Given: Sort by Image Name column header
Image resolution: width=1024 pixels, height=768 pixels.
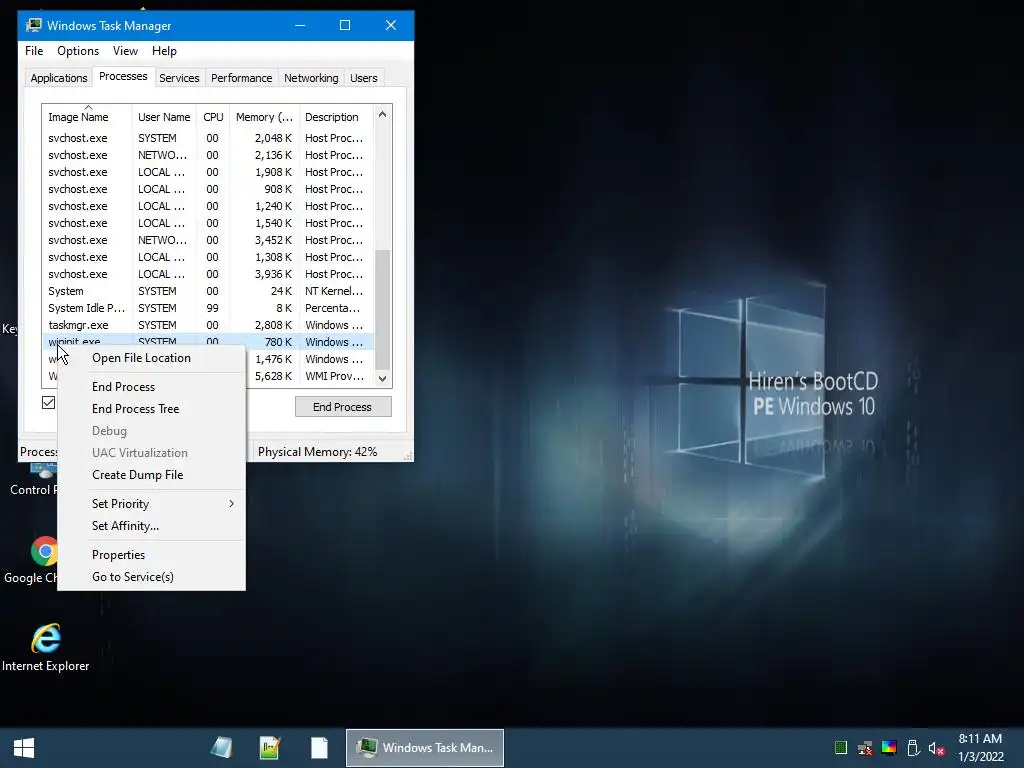Looking at the screenshot, I should (x=87, y=117).
